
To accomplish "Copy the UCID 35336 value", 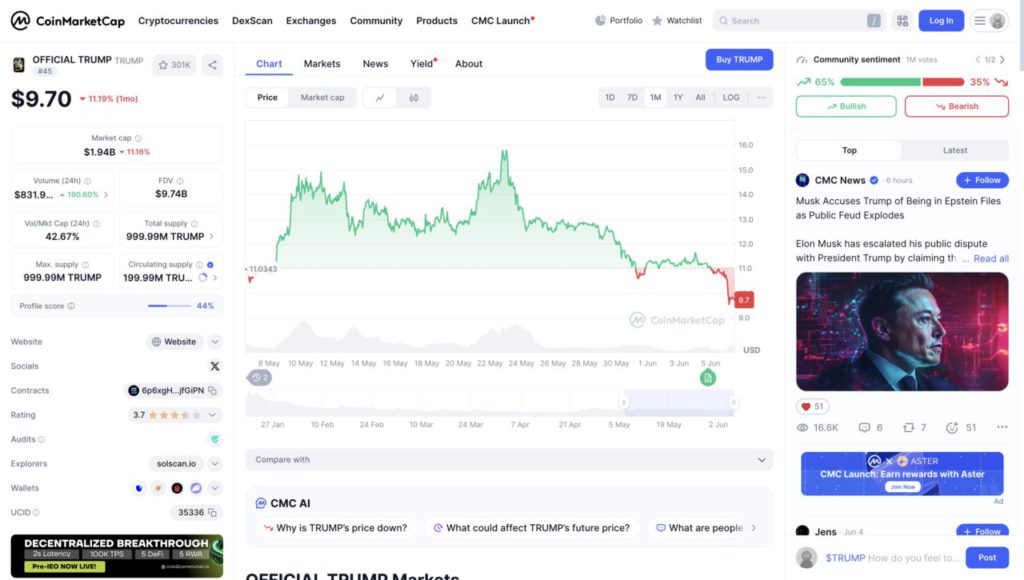I will 213,512.
